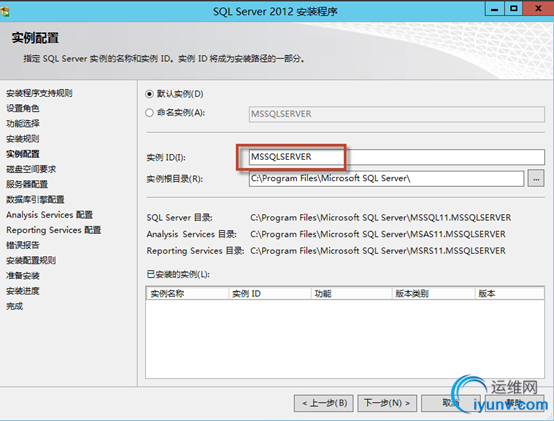This screenshot has width=554, height=421.
Task: Click the 实例根目录(R) path field
Action: pyautogui.click(x=386, y=178)
